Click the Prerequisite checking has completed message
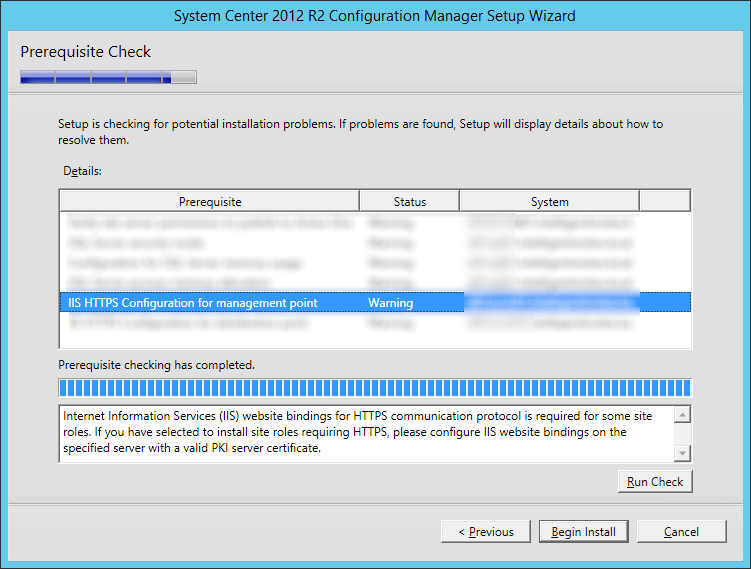Screen dimensions: 751x569 [x=156, y=365]
